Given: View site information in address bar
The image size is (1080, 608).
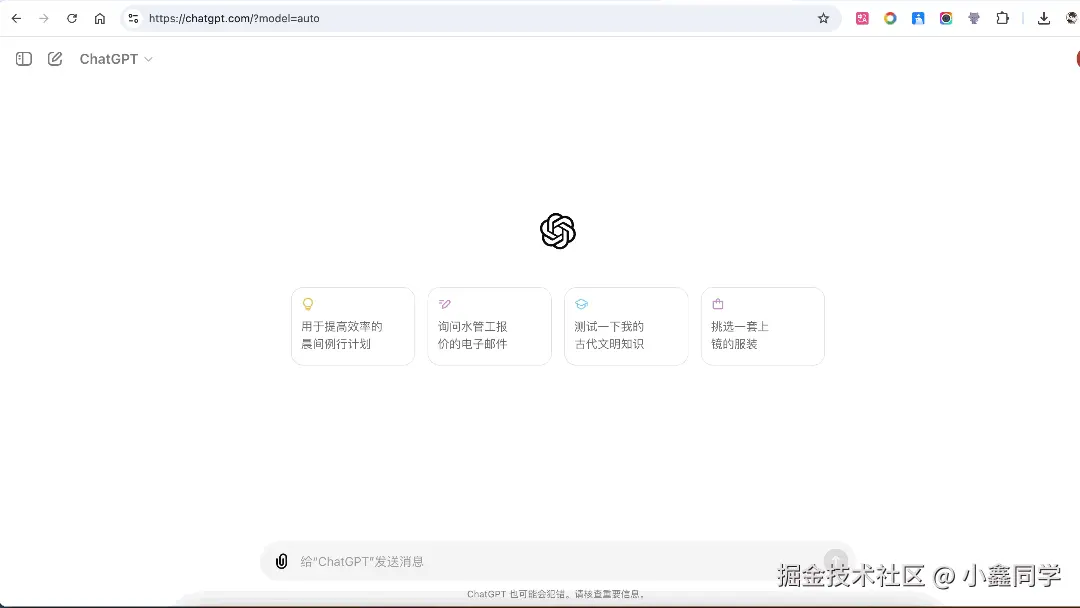Looking at the screenshot, I should [134, 19].
